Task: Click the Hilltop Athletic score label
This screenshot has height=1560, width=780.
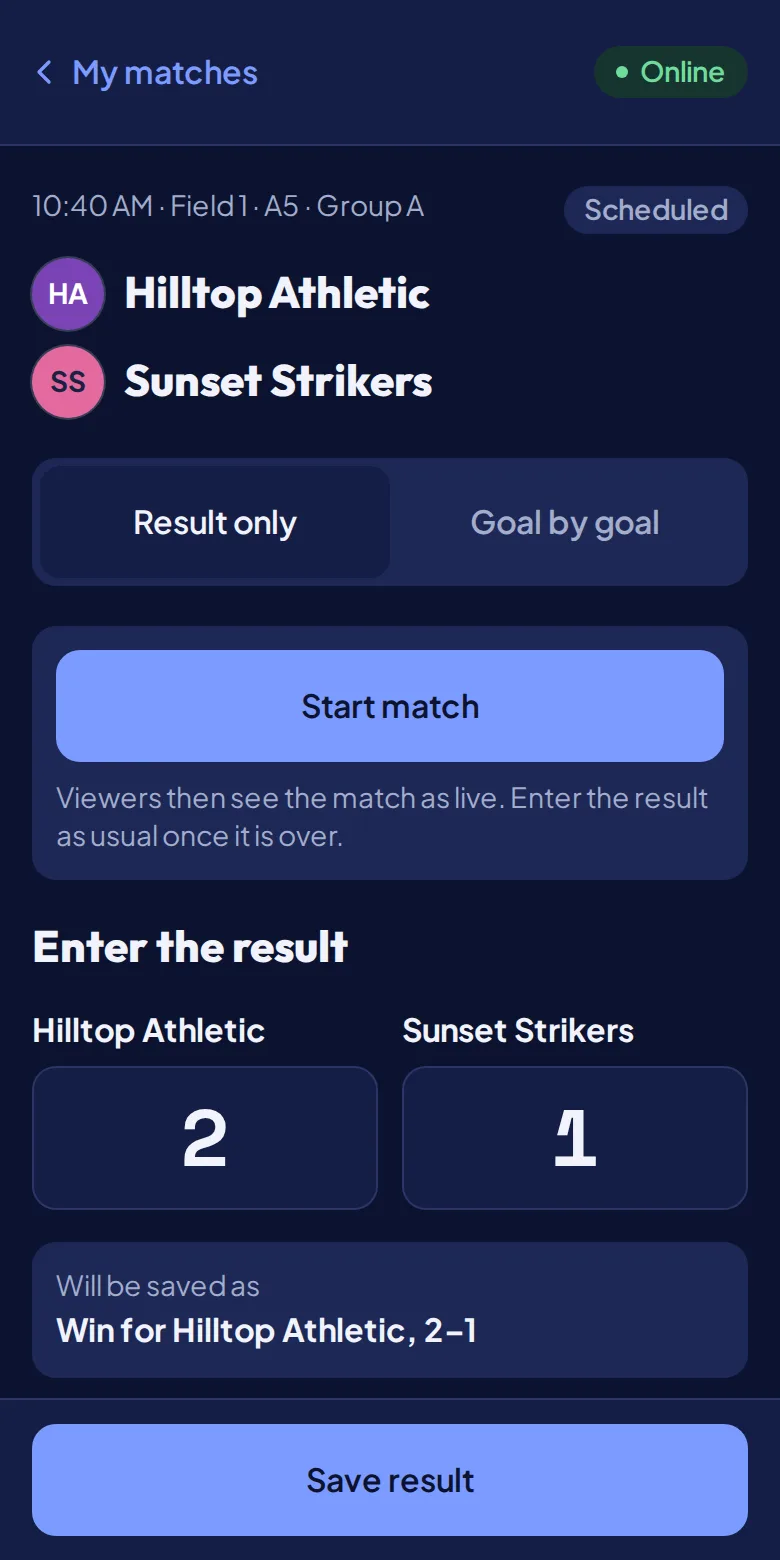Action: [x=149, y=1031]
